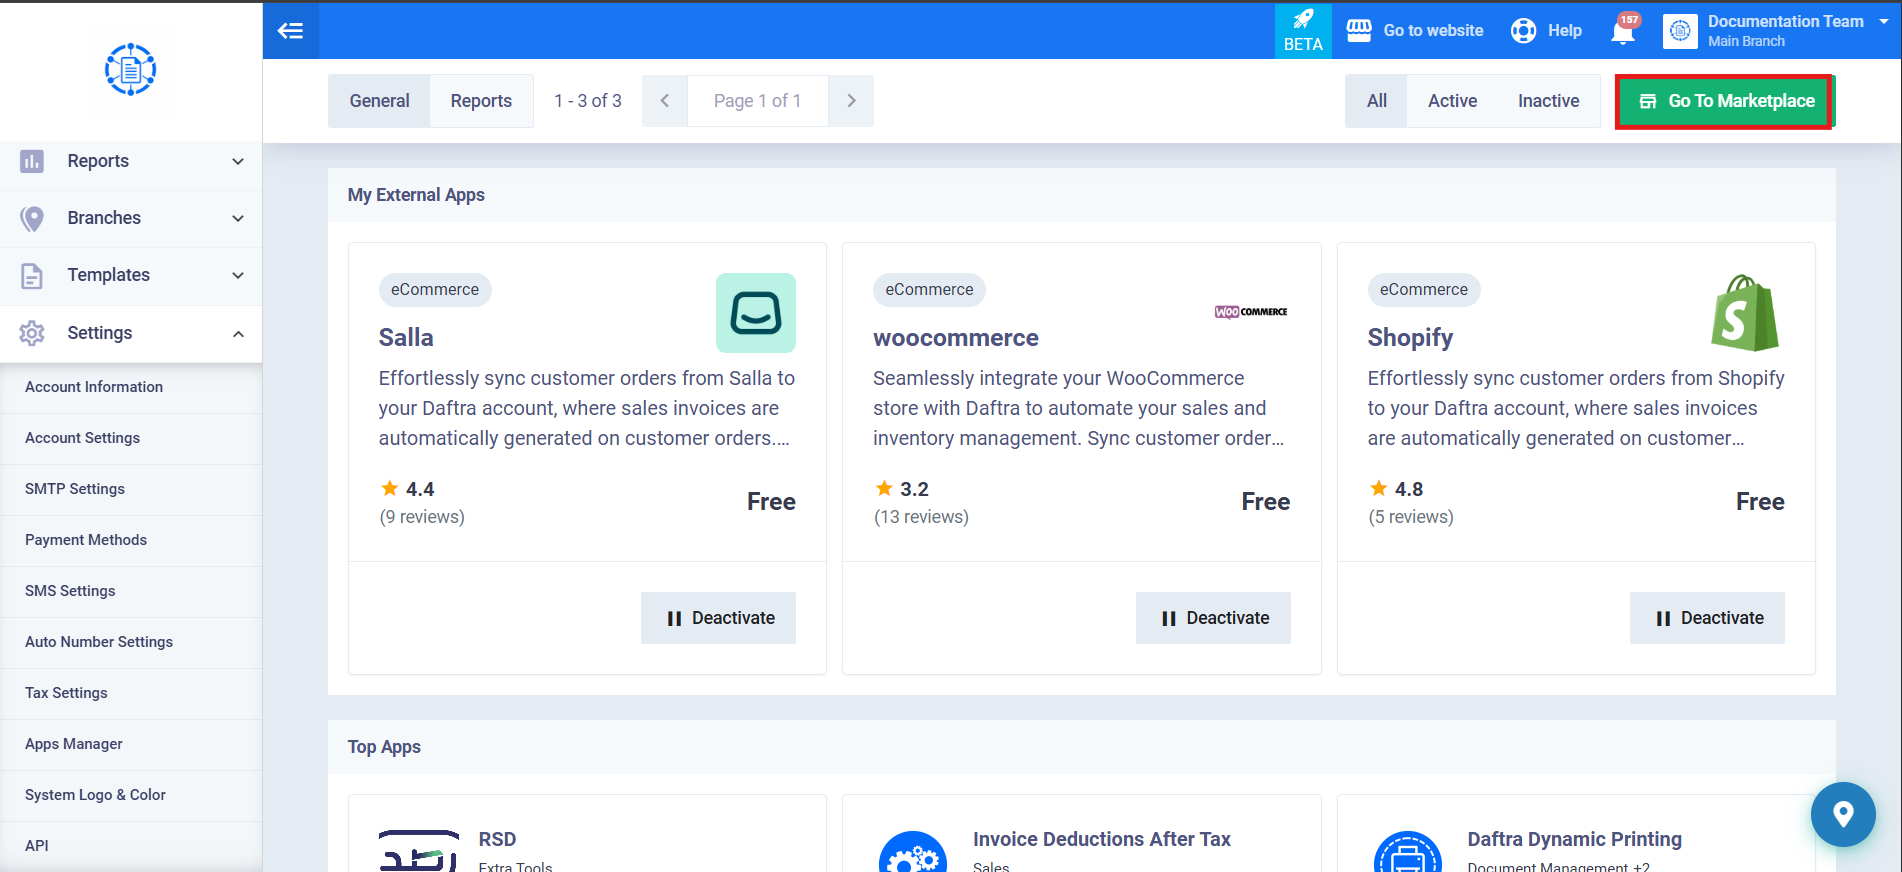Click the WooCommerce logo
This screenshot has height=872, width=1902.
[x=1250, y=312]
